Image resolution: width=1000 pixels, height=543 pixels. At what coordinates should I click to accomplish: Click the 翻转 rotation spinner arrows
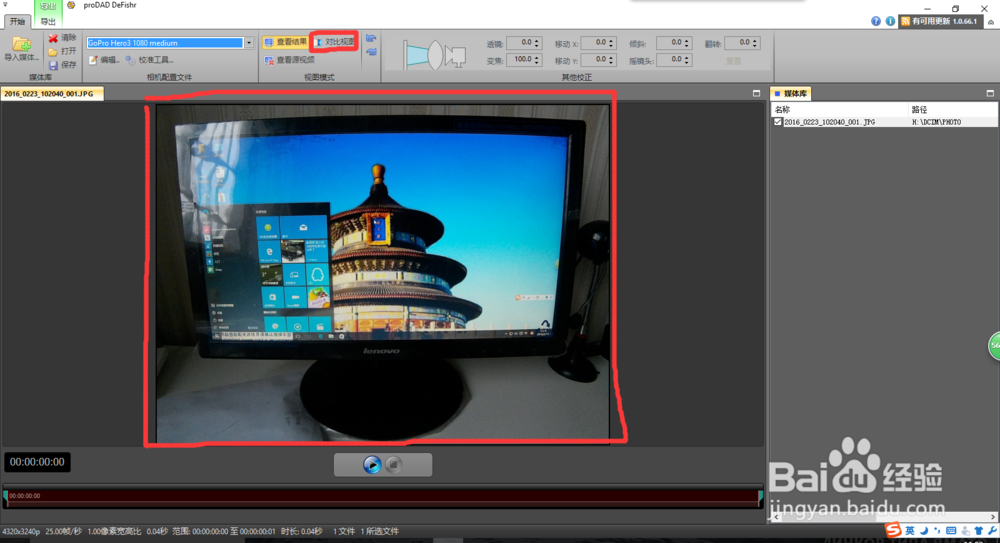755,43
